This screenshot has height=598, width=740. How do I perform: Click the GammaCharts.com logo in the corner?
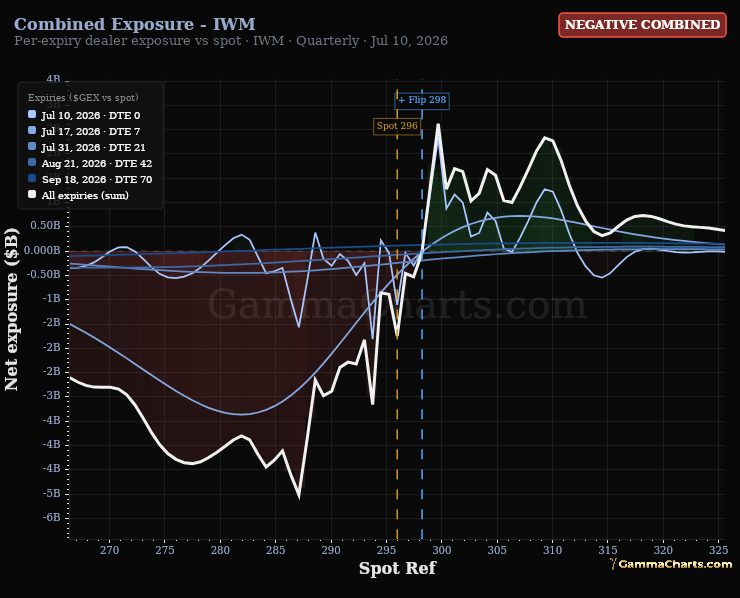pyautogui.click(x=671, y=564)
